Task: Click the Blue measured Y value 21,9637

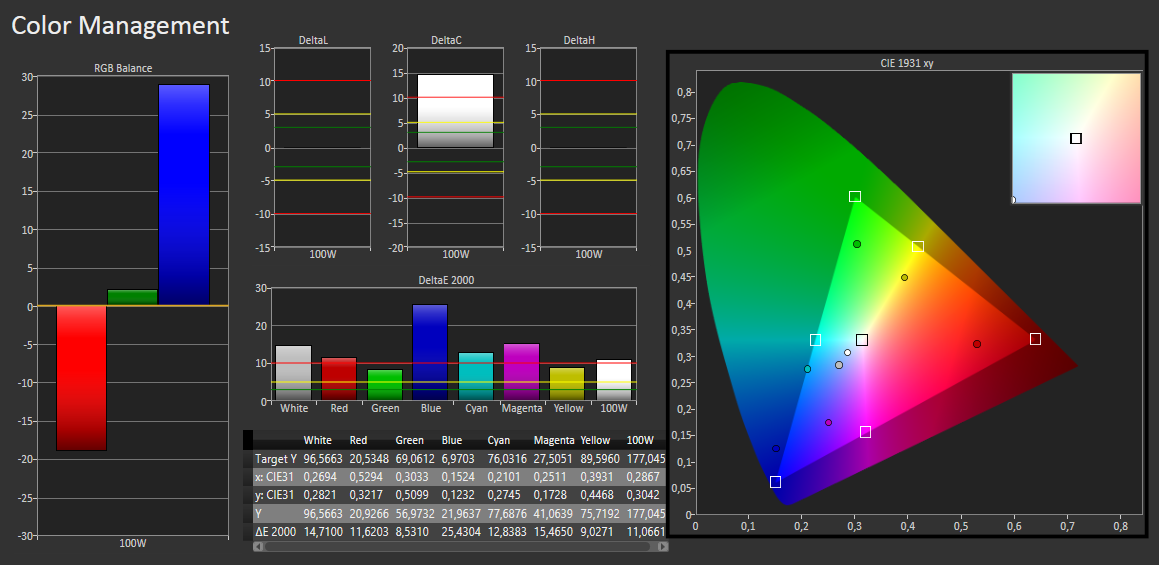Action: point(461,513)
